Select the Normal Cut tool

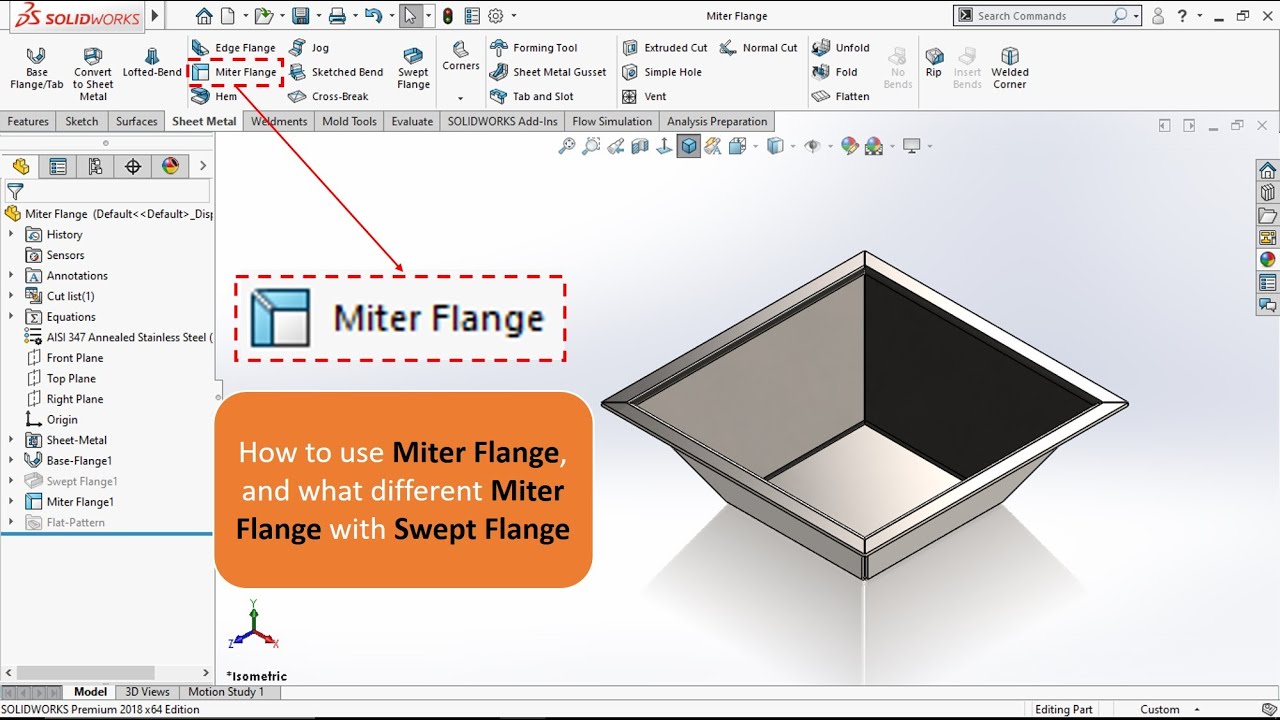coord(758,48)
